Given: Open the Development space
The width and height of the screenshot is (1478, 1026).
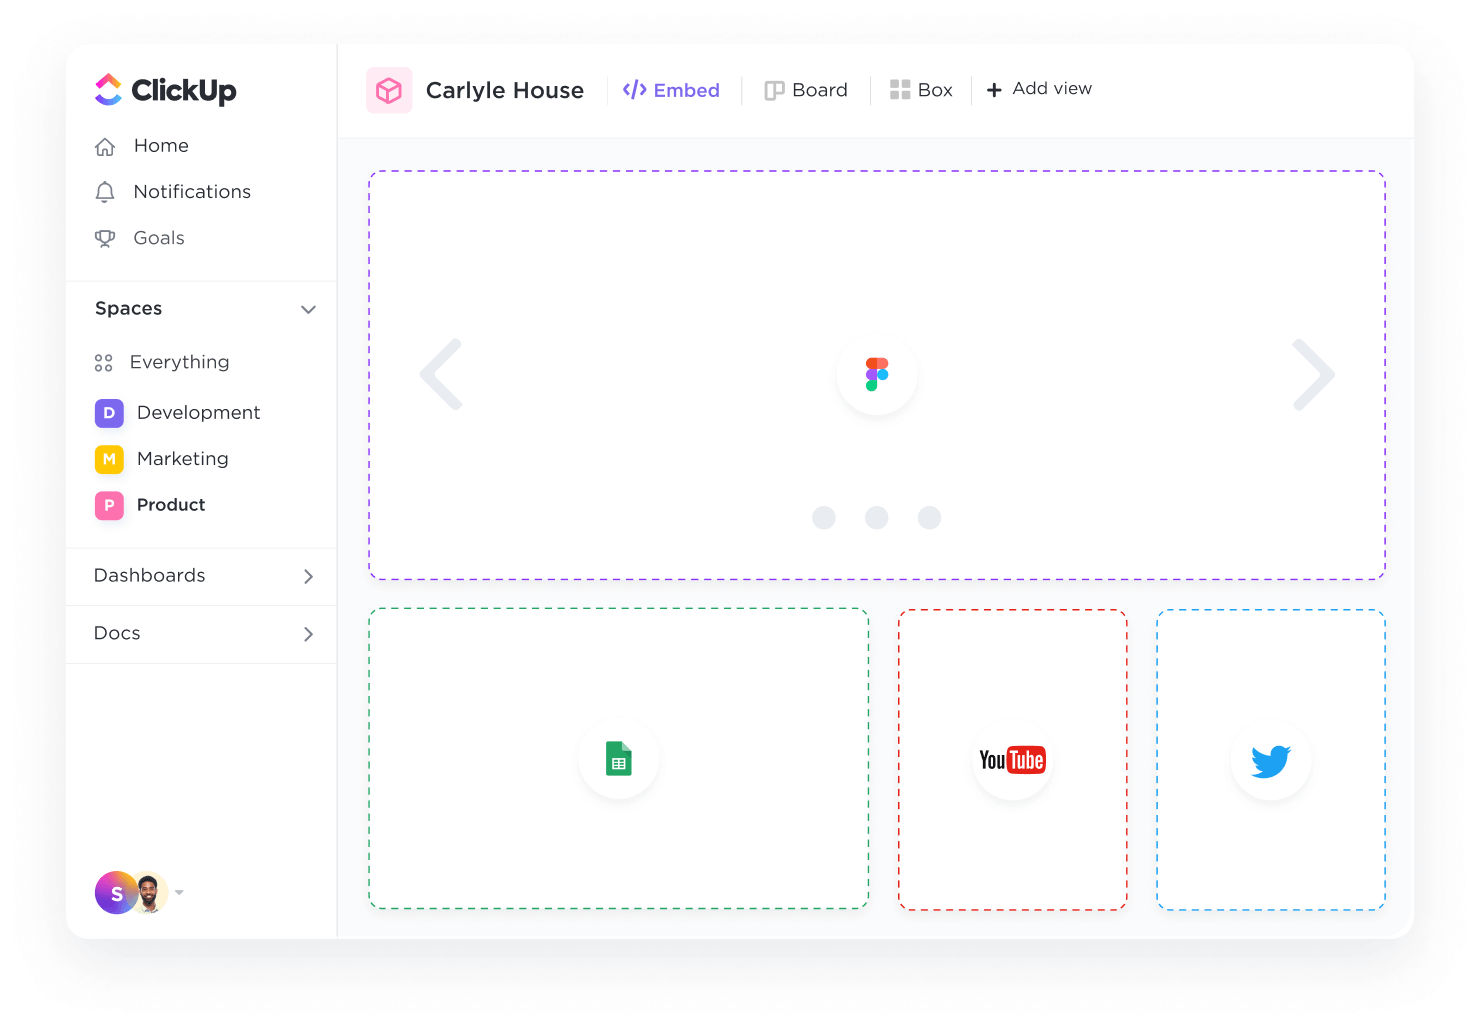Looking at the screenshot, I should pyautogui.click(x=199, y=413).
